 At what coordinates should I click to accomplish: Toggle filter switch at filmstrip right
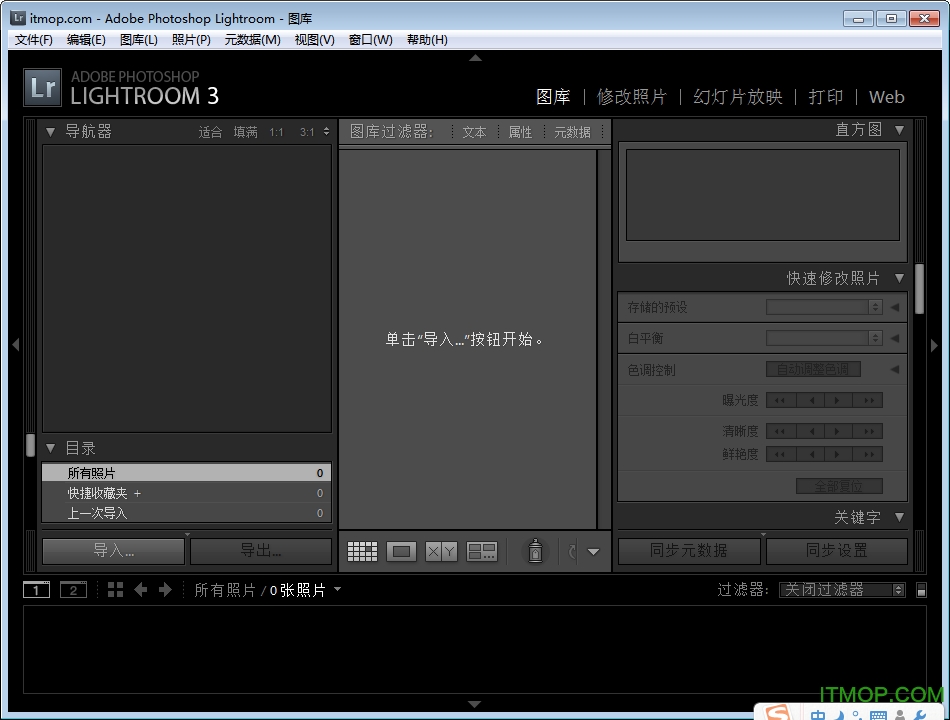coord(921,590)
